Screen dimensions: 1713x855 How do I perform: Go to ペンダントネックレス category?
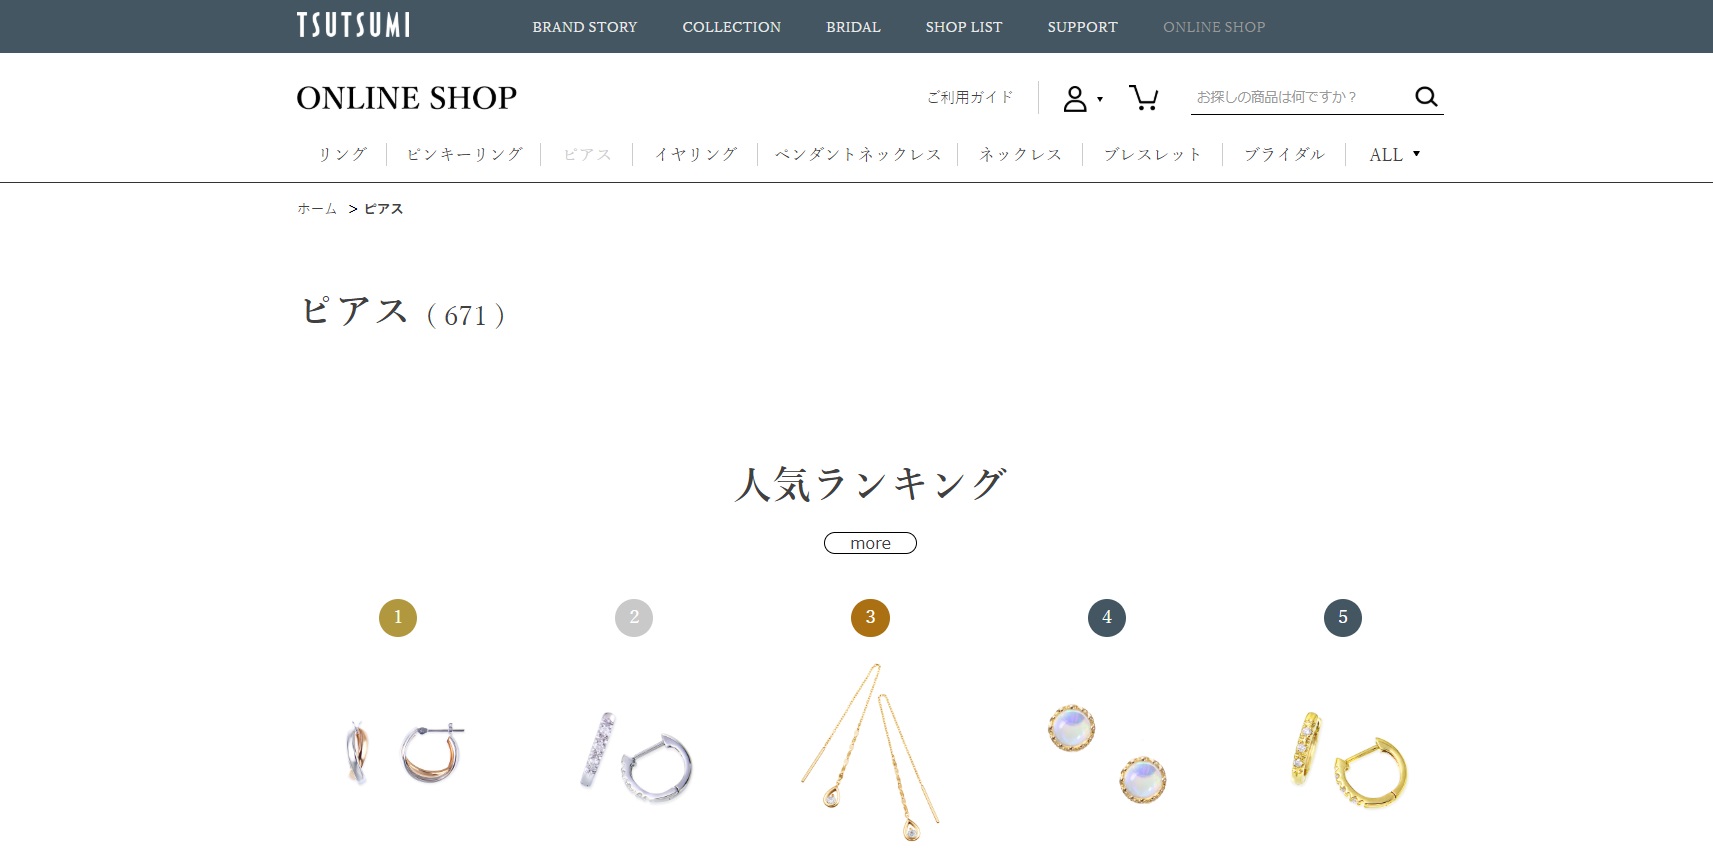[x=858, y=154]
